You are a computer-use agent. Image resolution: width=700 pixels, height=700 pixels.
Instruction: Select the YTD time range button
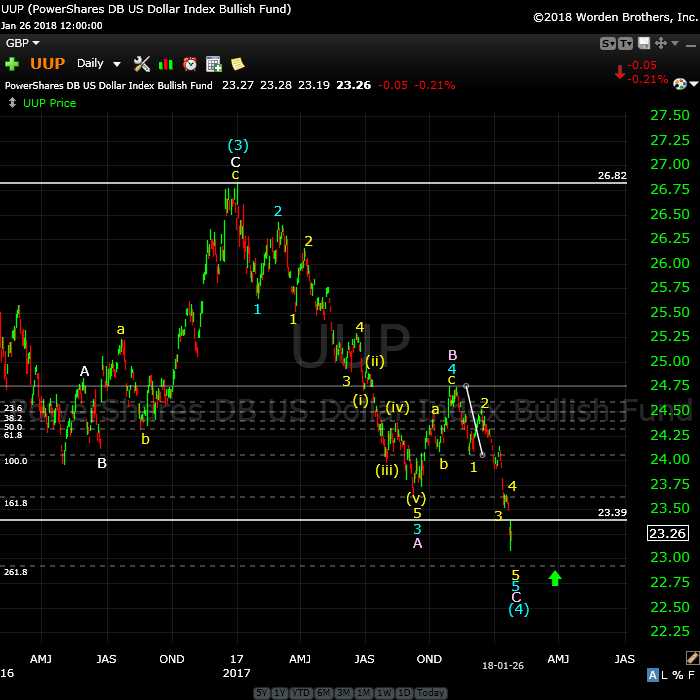(300, 692)
